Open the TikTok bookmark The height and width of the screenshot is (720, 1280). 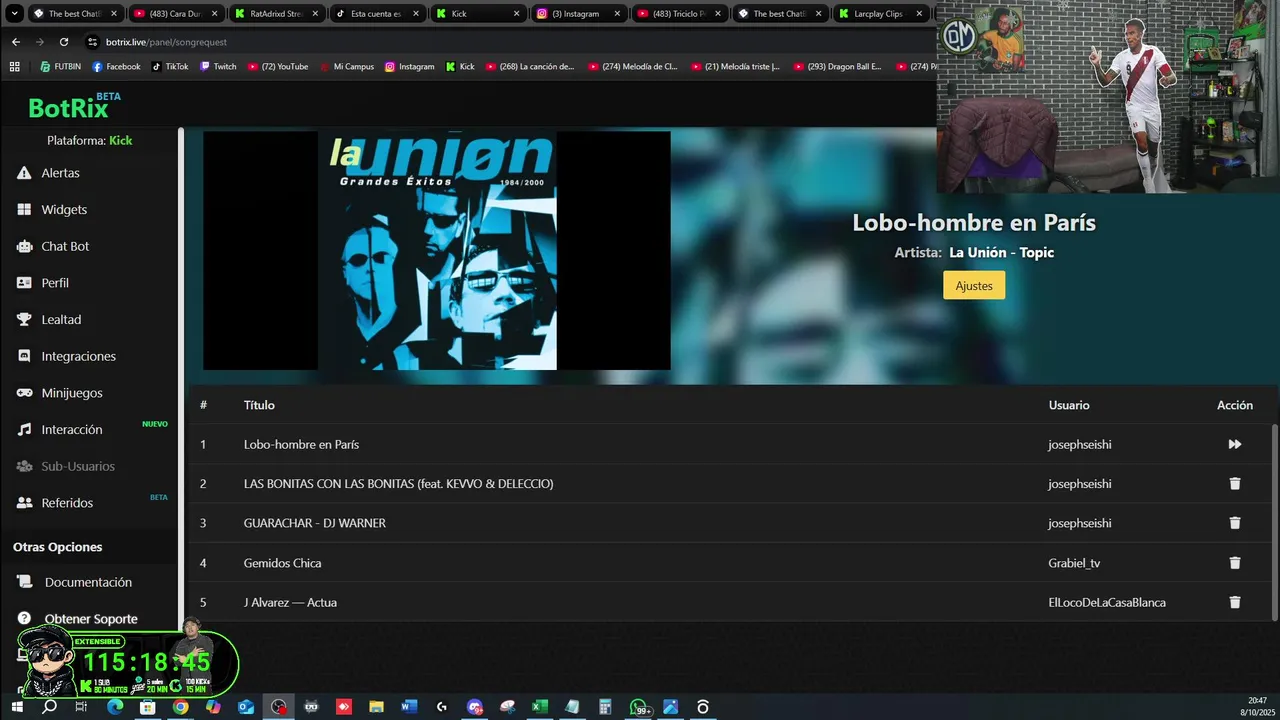tap(170, 67)
